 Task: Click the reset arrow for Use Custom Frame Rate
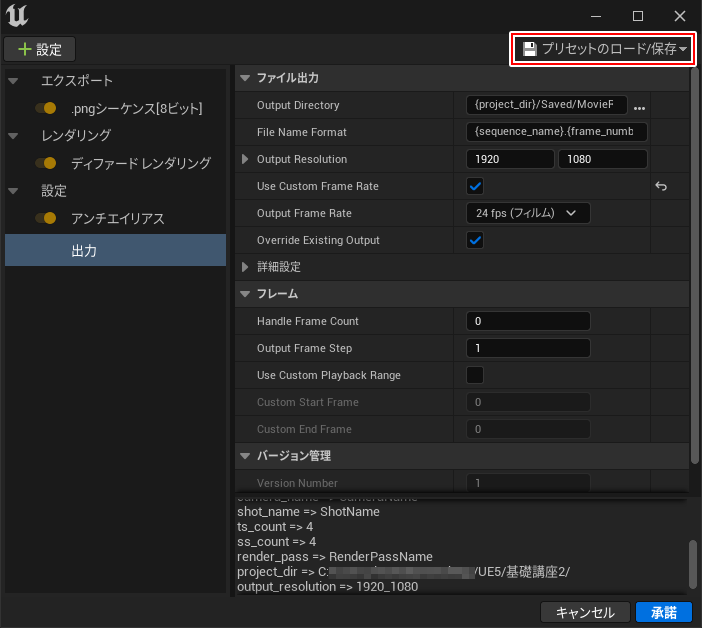(x=660, y=186)
